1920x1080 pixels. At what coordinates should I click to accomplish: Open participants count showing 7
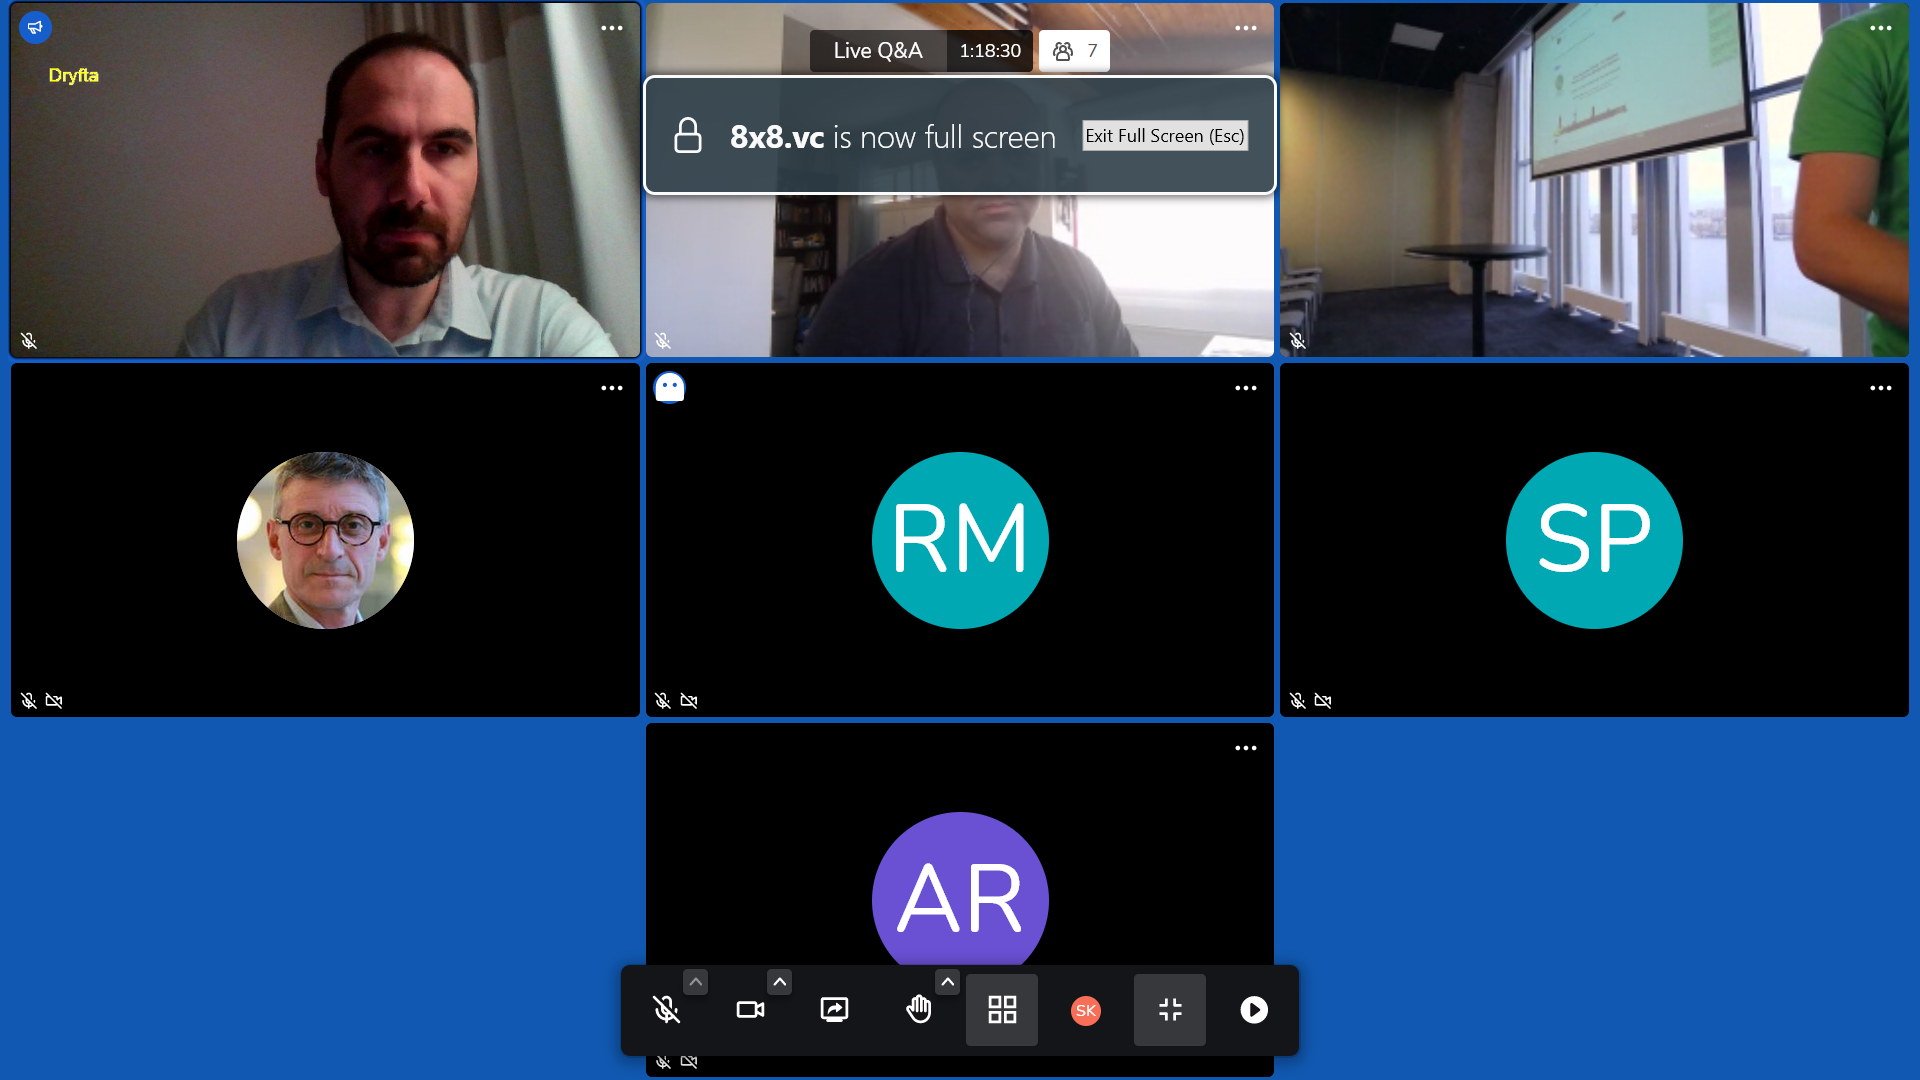1074,51
